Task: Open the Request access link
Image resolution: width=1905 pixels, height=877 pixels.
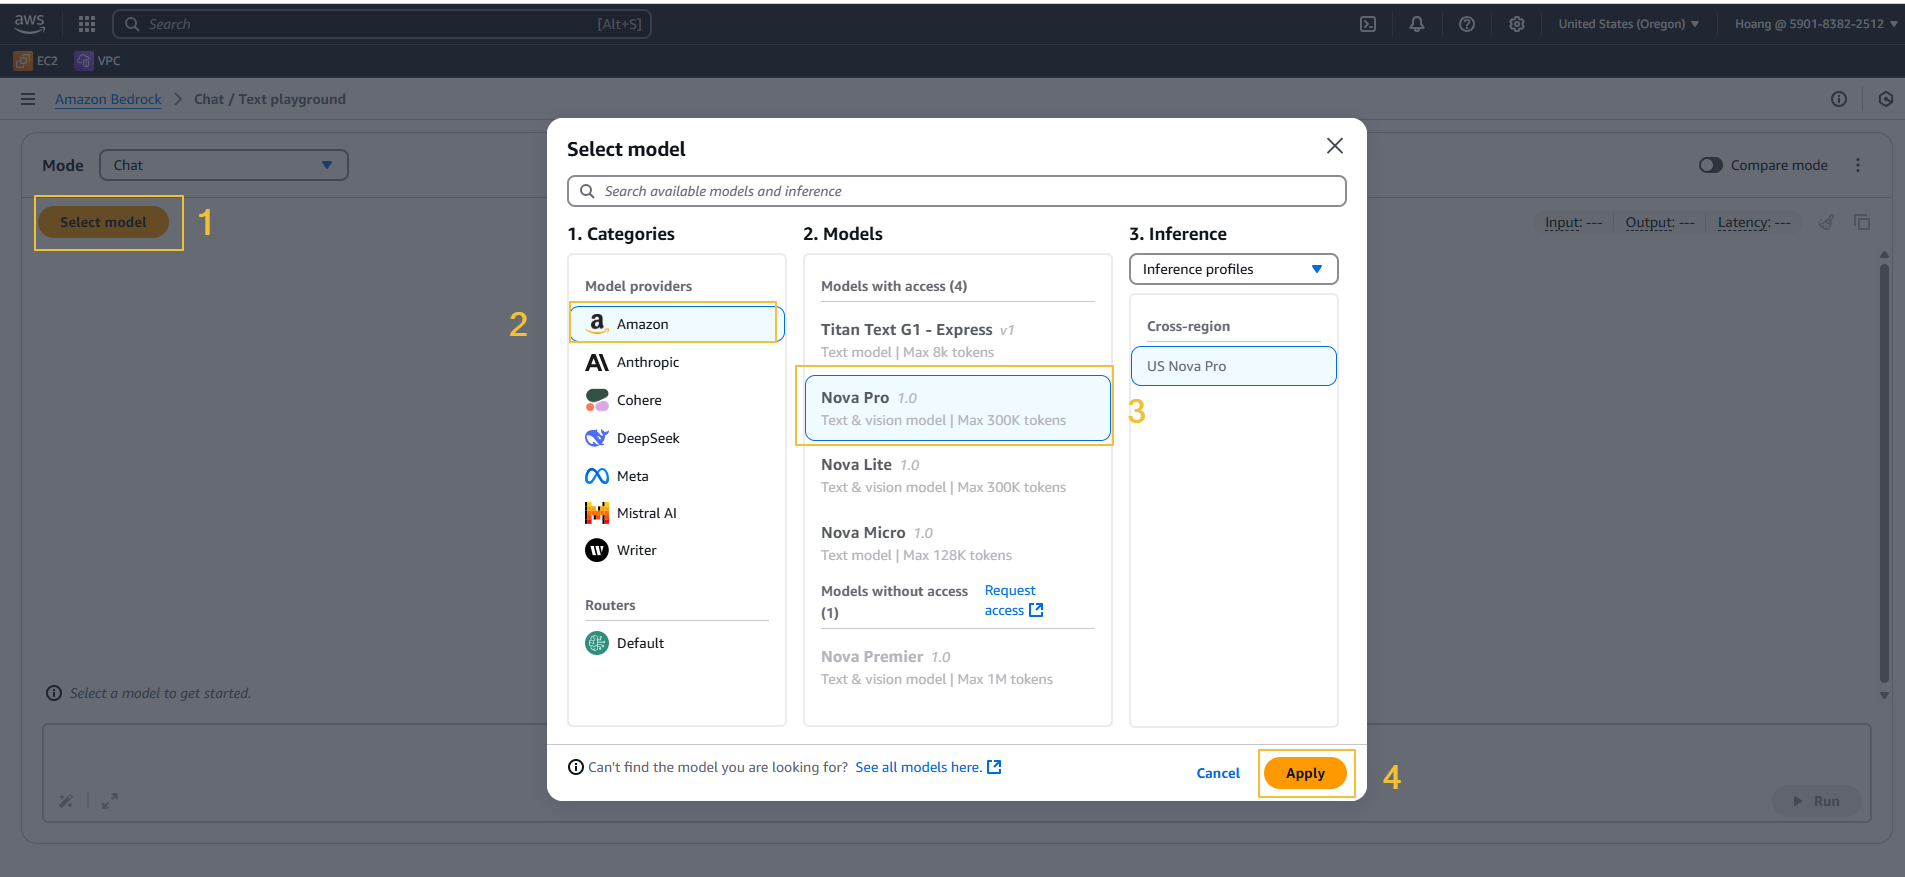Action: tap(1014, 600)
